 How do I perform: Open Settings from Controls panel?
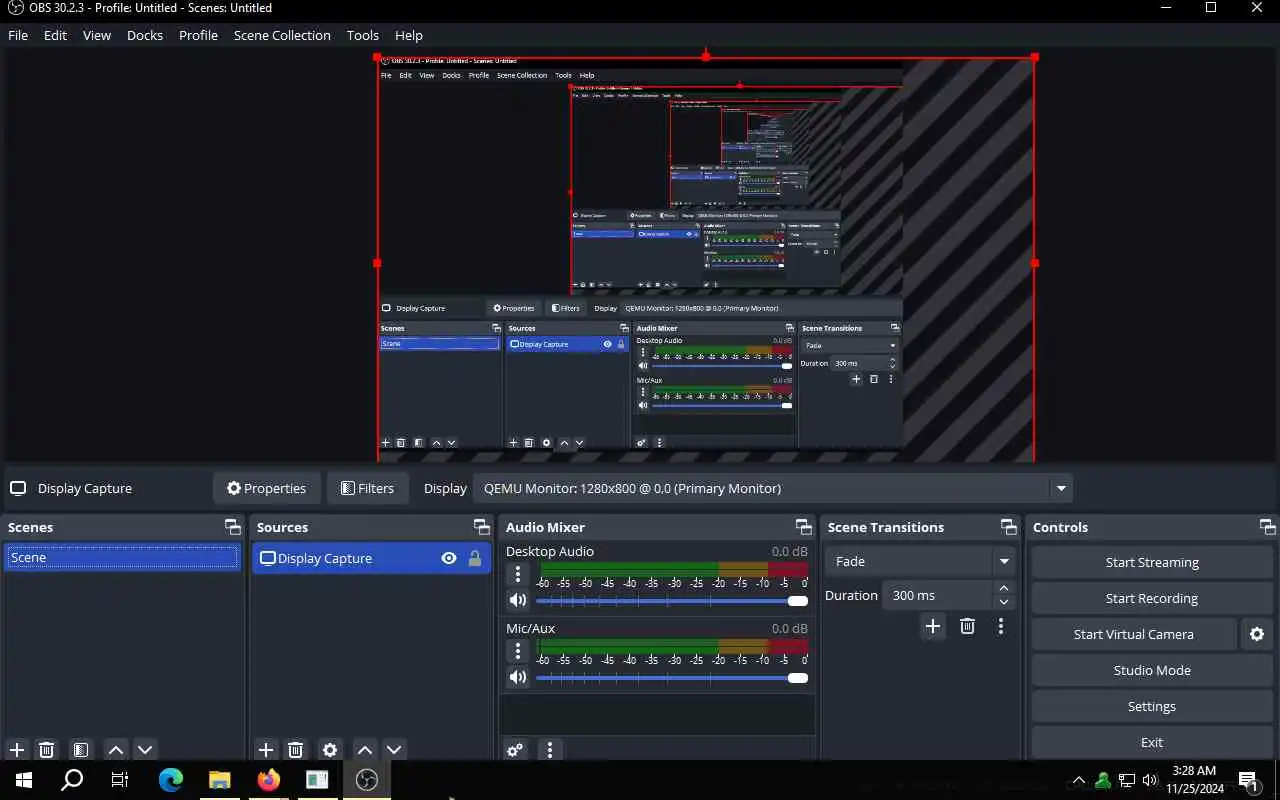point(1152,706)
